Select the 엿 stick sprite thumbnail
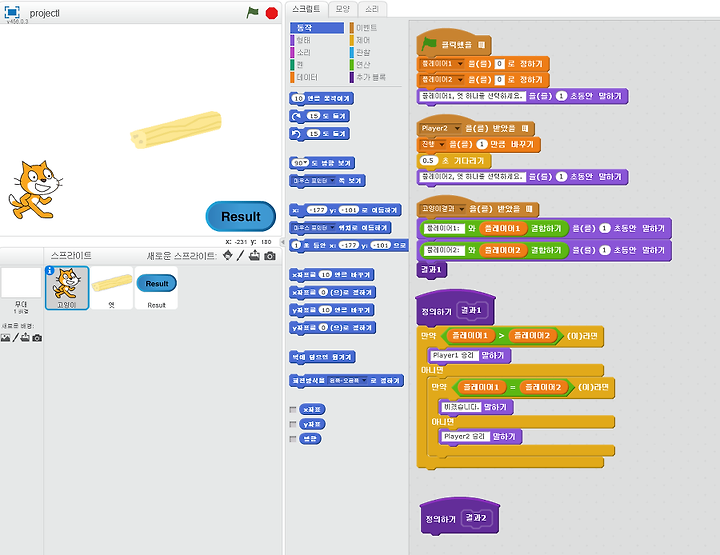 tap(112, 288)
